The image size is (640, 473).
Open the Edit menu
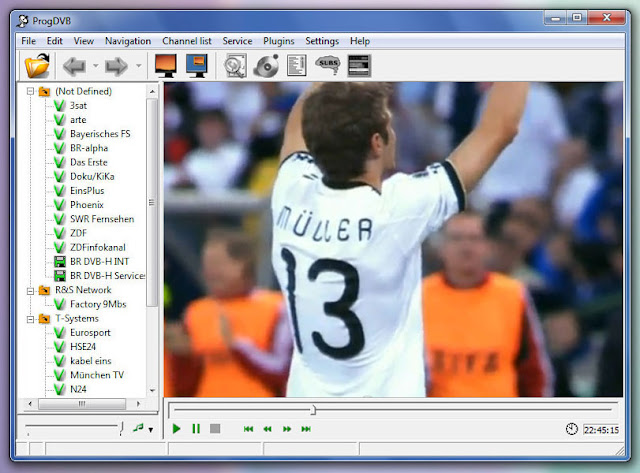(54, 41)
